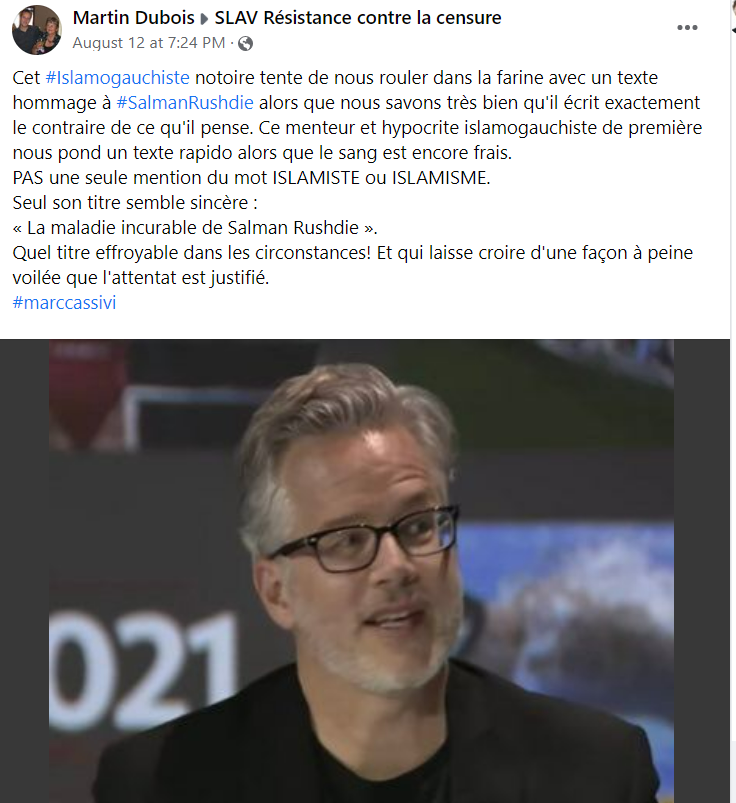Click the dark gray strip right of photo
Screen dimensions: 736x803
(x=702, y=571)
